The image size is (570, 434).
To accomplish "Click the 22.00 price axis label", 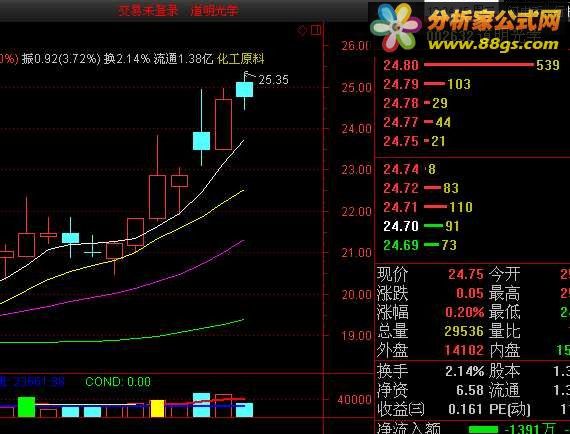I will point(356,212).
